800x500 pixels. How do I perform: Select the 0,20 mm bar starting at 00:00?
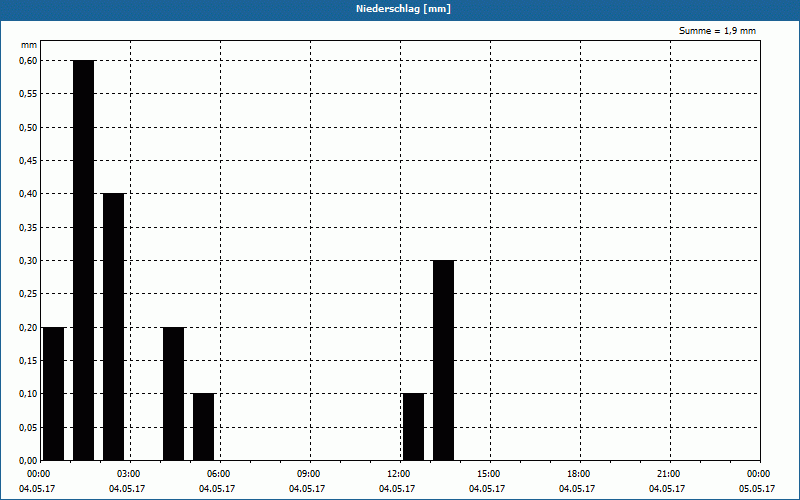click(54, 394)
